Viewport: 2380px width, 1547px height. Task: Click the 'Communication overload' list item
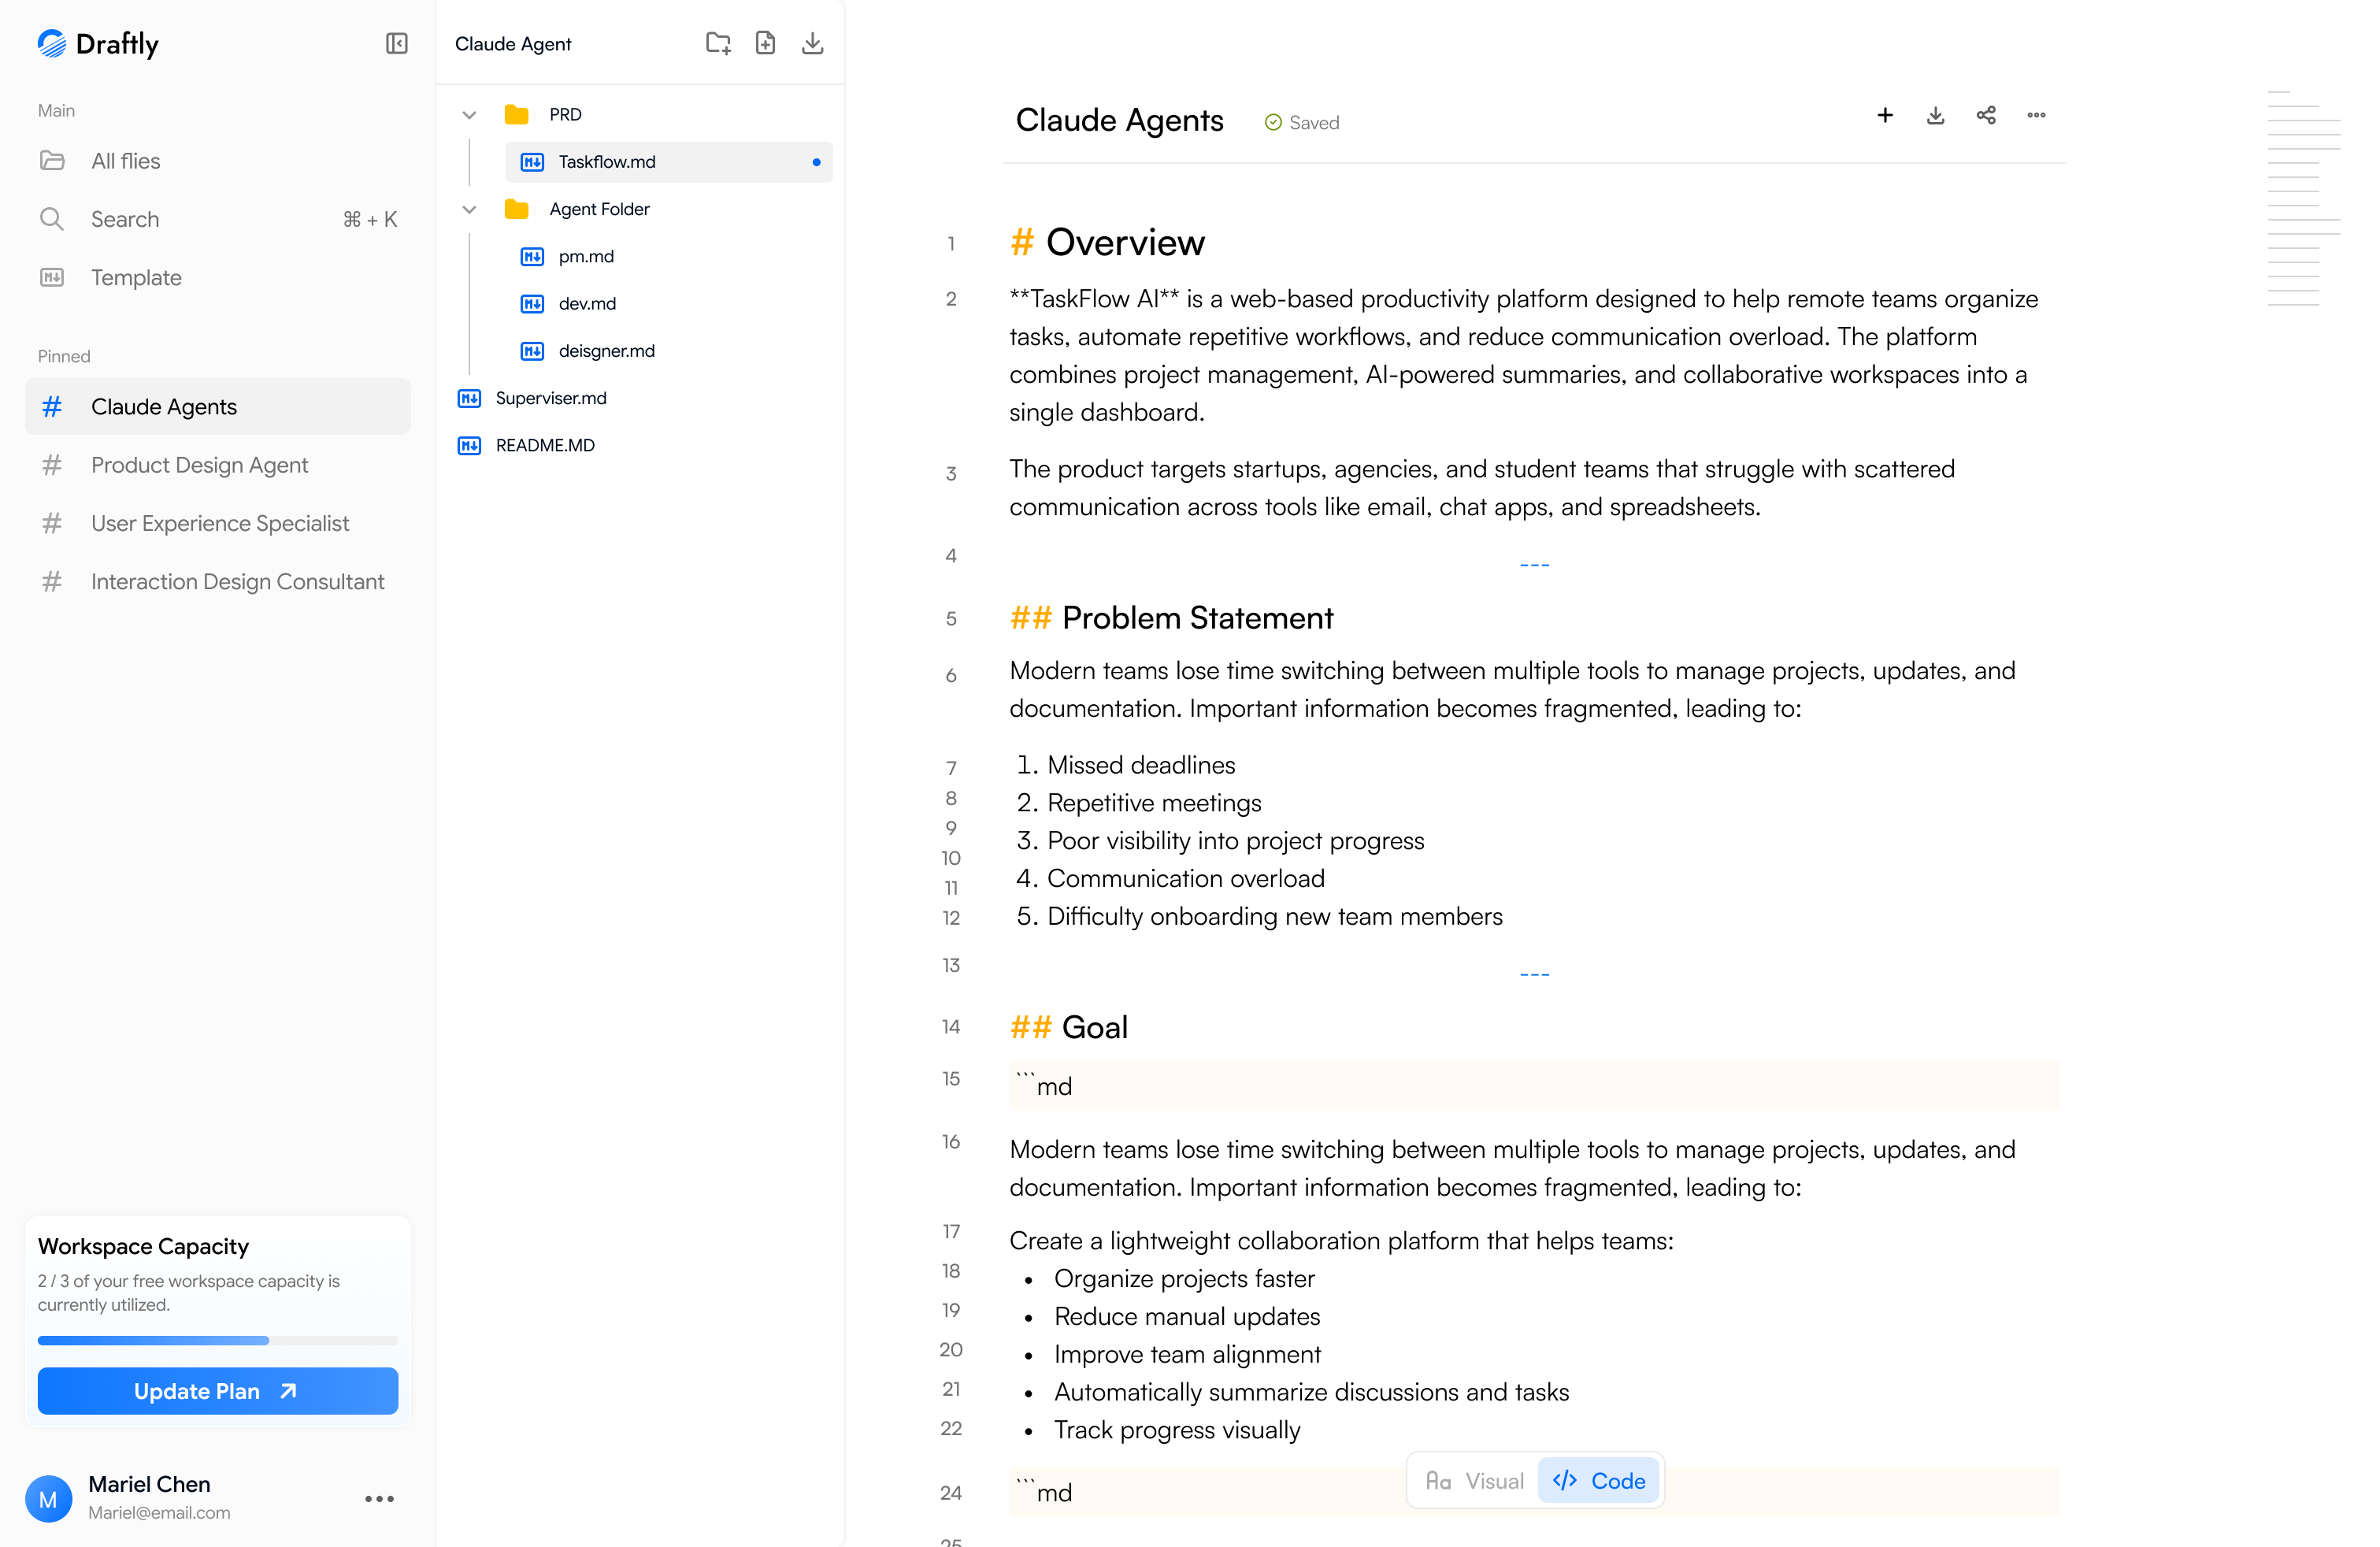(1170, 878)
